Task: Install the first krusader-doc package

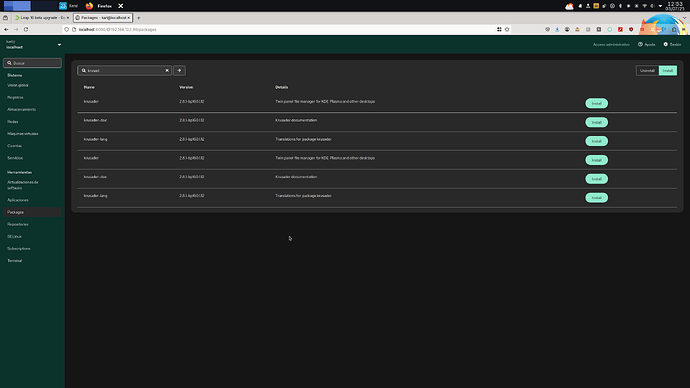Action: pyautogui.click(x=596, y=122)
